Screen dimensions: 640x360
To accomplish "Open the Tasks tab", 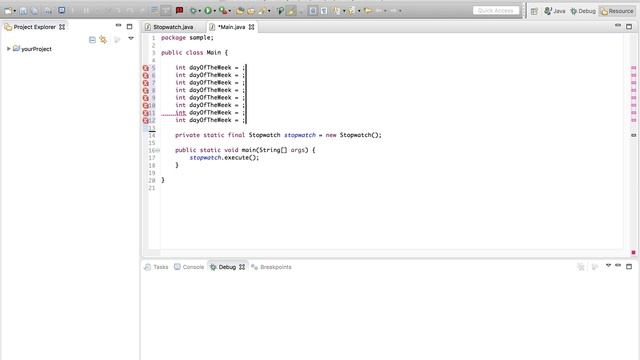I will pyautogui.click(x=156, y=267).
